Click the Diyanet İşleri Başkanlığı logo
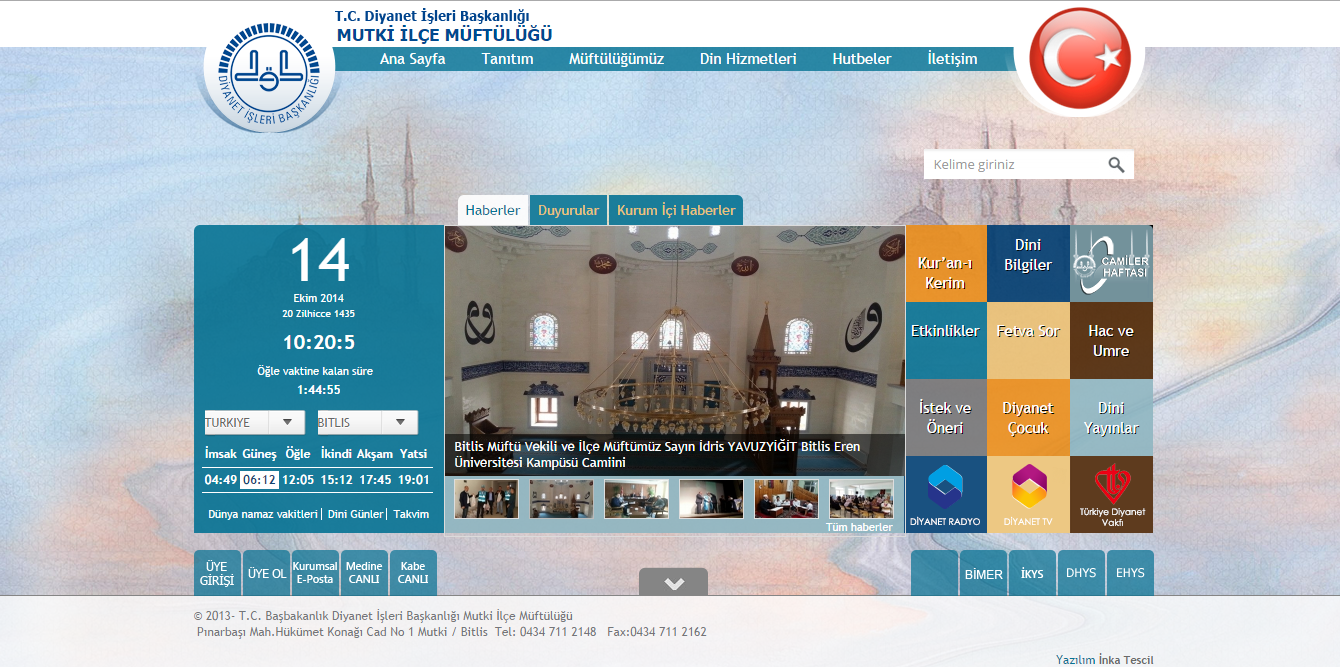The height and width of the screenshot is (667, 1340). [x=267, y=78]
